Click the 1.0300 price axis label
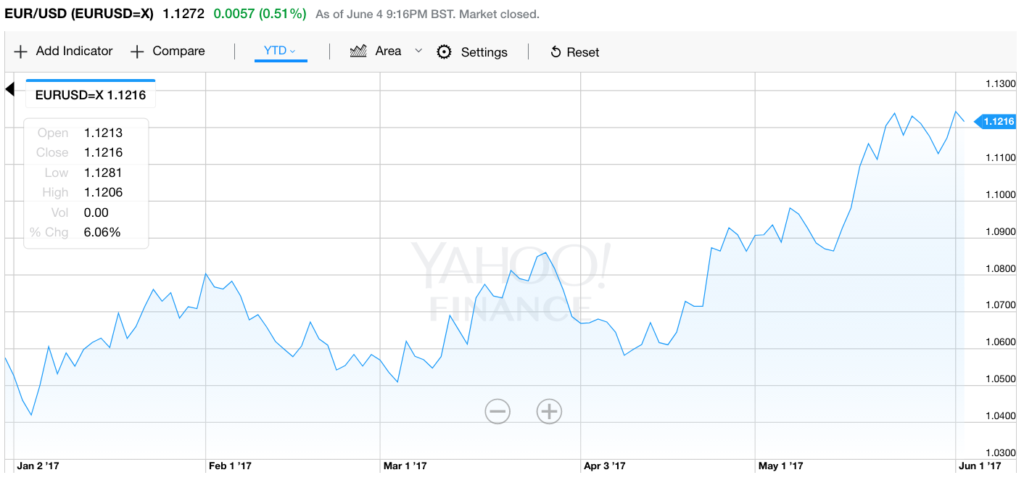Image resolution: width=1024 pixels, height=483 pixels. tap(999, 453)
